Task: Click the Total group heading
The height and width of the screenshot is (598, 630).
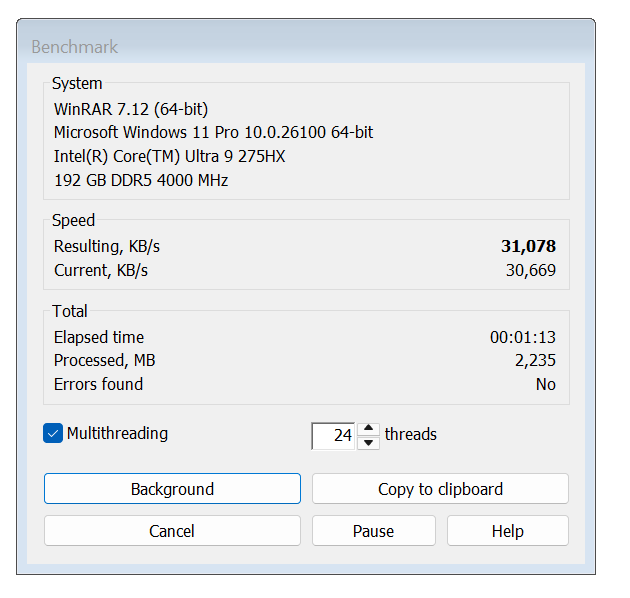Action: point(70,311)
